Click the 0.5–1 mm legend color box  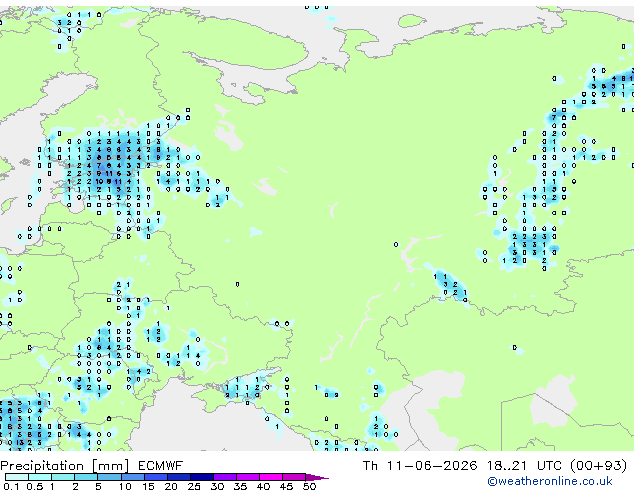(x=40, y=477)
